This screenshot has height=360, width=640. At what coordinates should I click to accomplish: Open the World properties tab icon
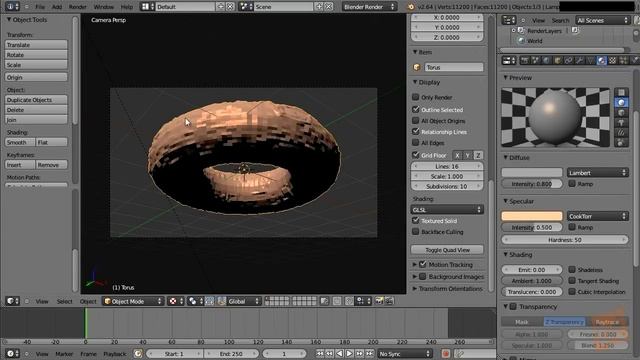click(x=547, y=60)
